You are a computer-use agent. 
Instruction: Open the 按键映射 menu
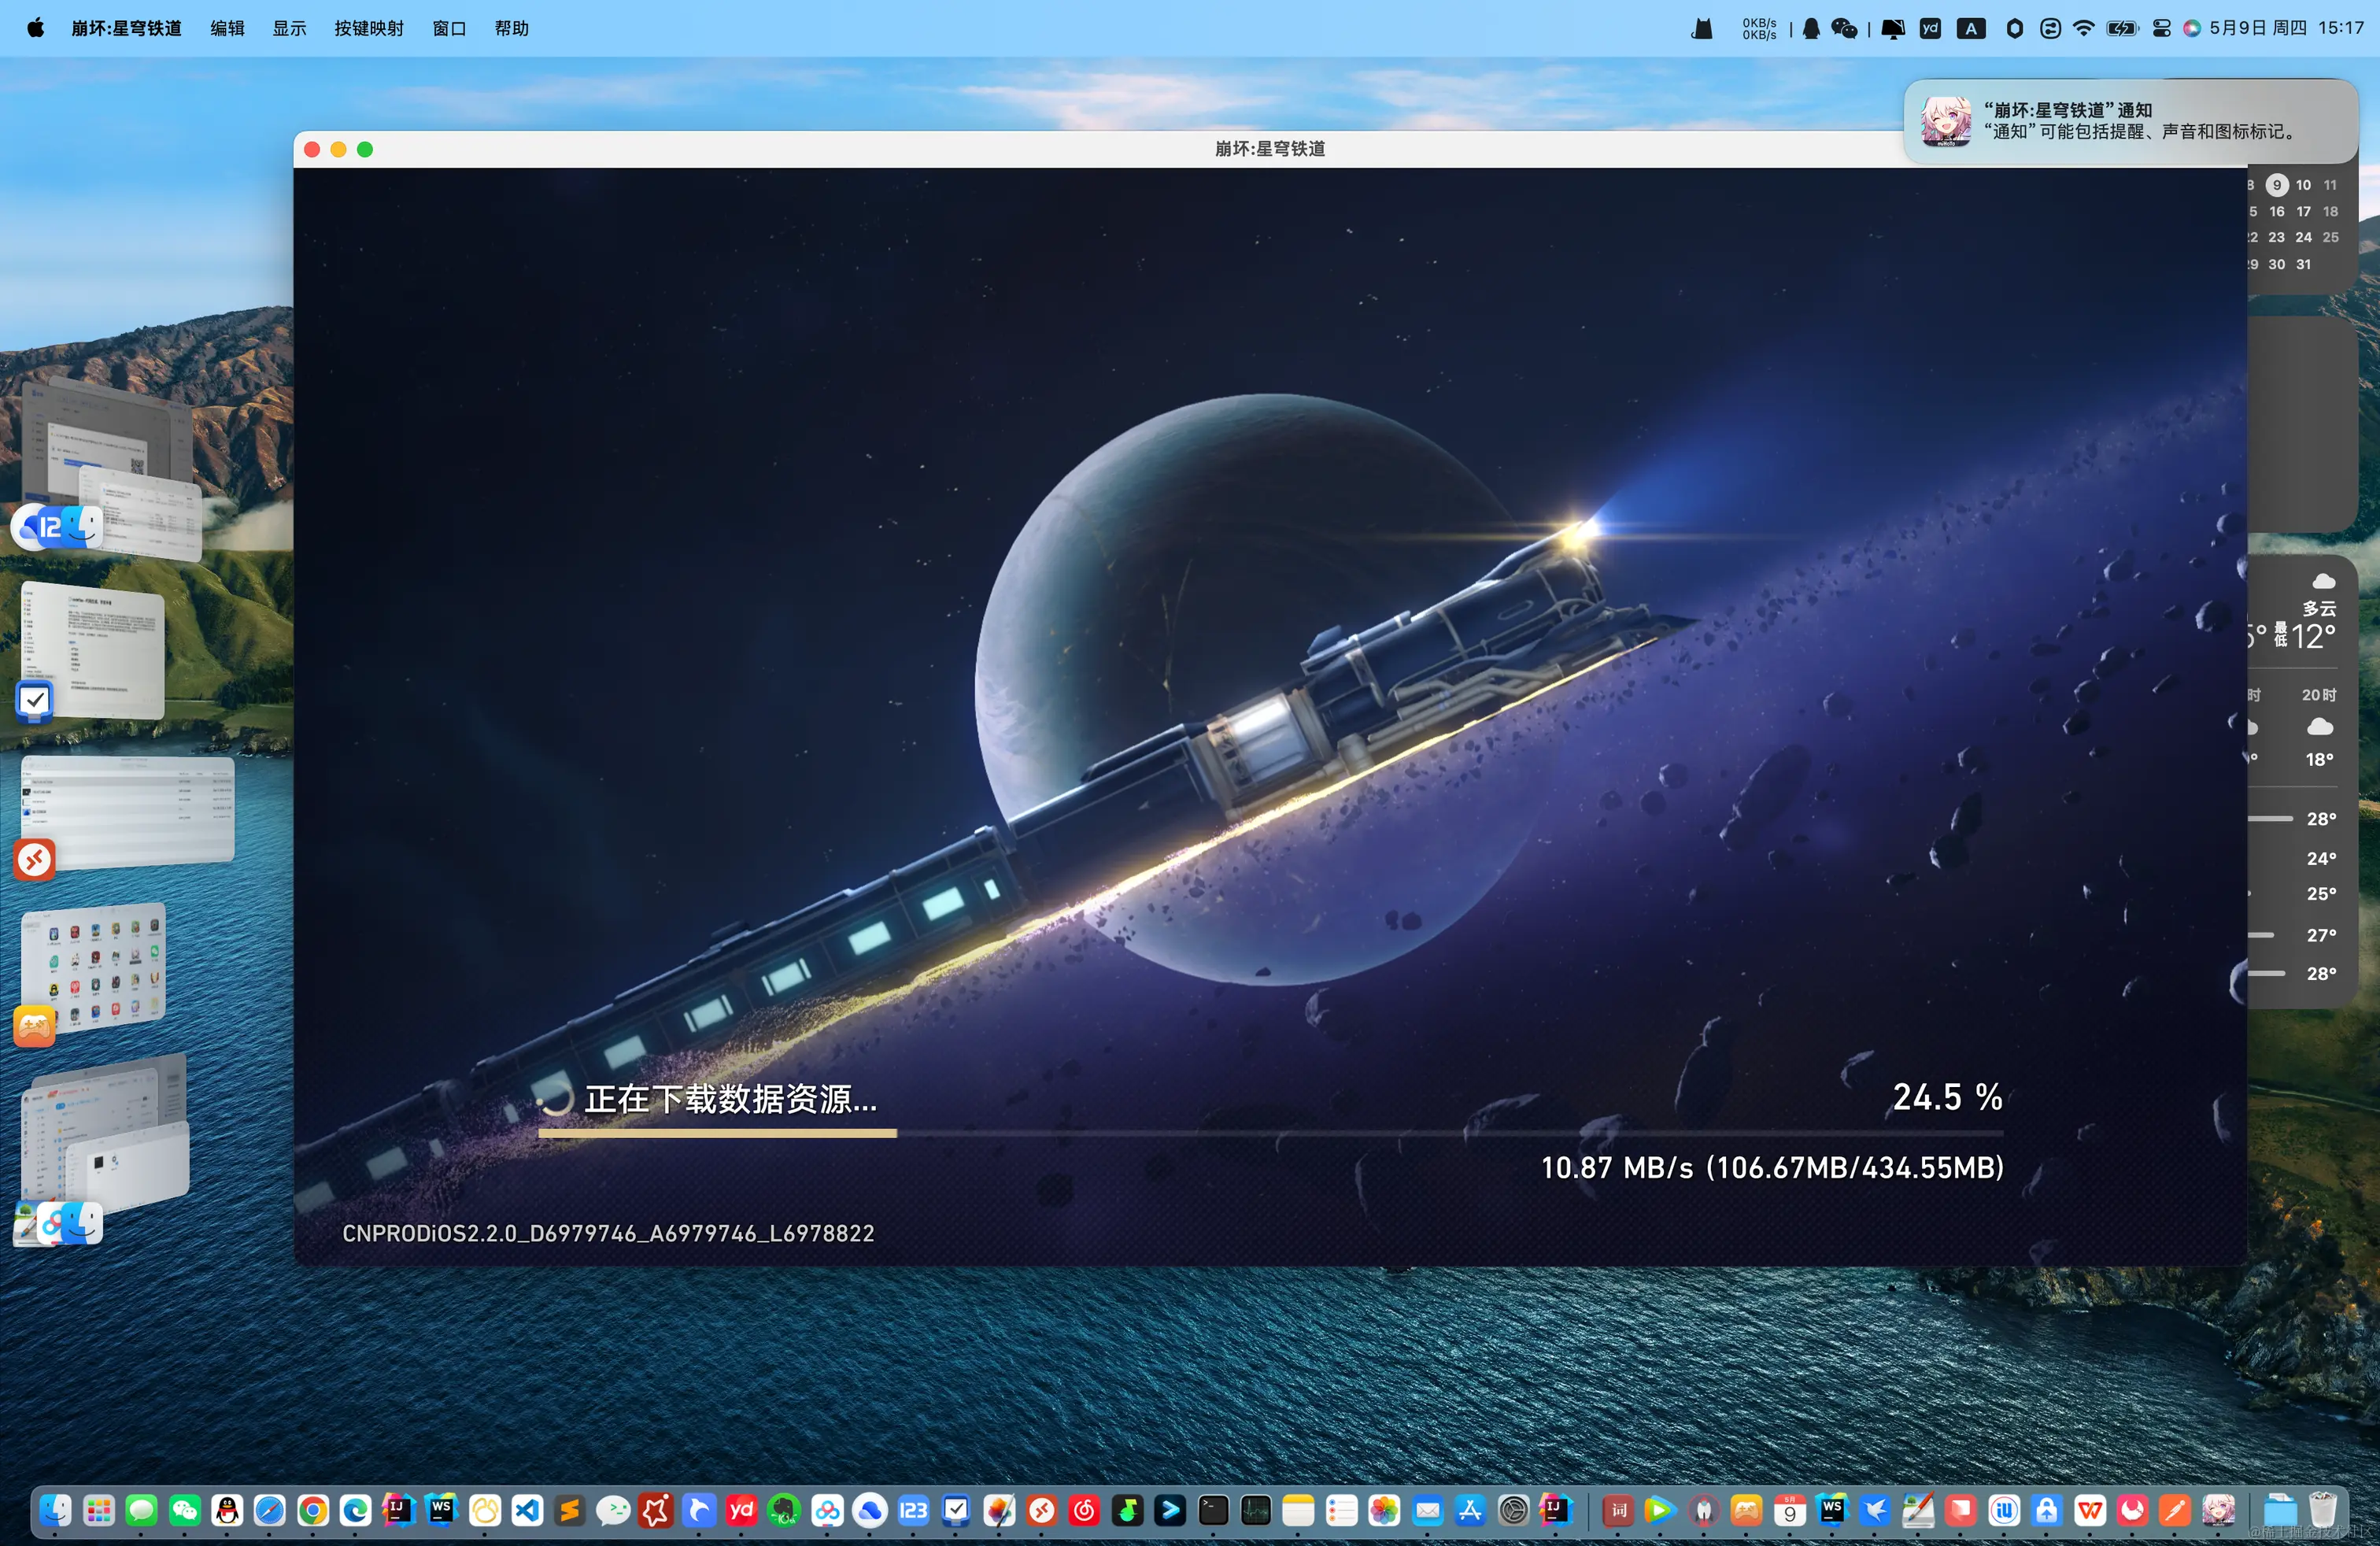coord(368,28)
